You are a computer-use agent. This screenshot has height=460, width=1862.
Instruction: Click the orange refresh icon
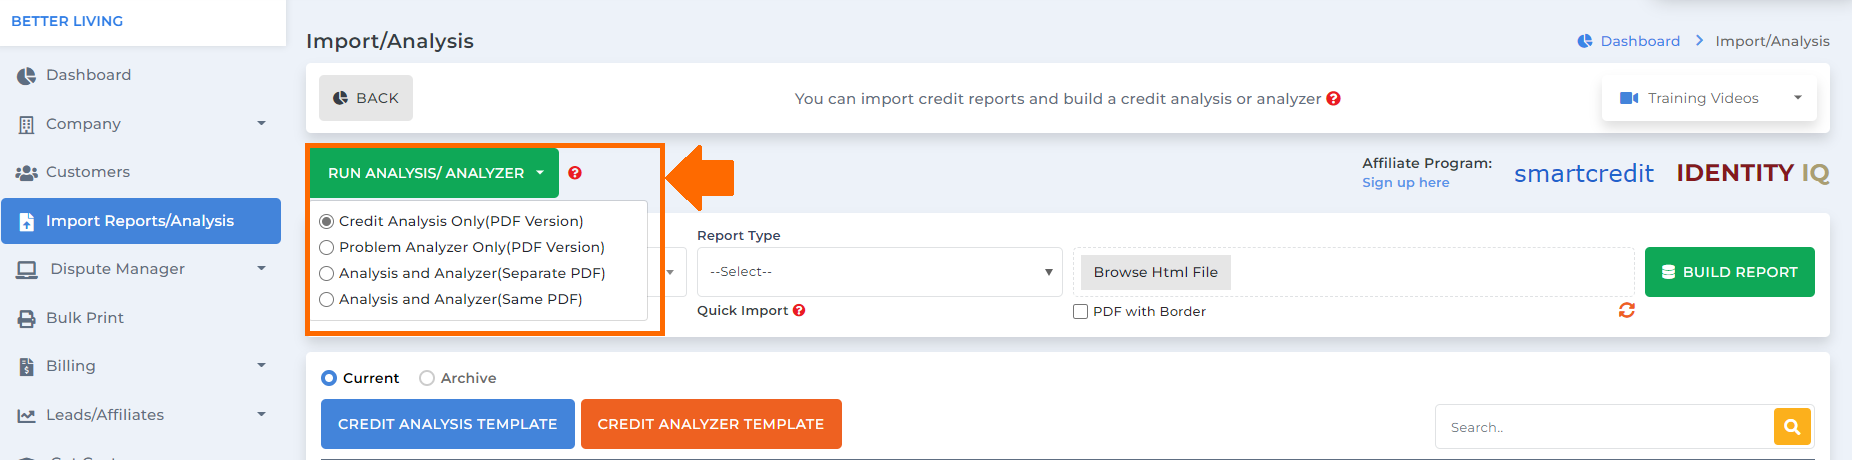click(x=1627, y=310)
